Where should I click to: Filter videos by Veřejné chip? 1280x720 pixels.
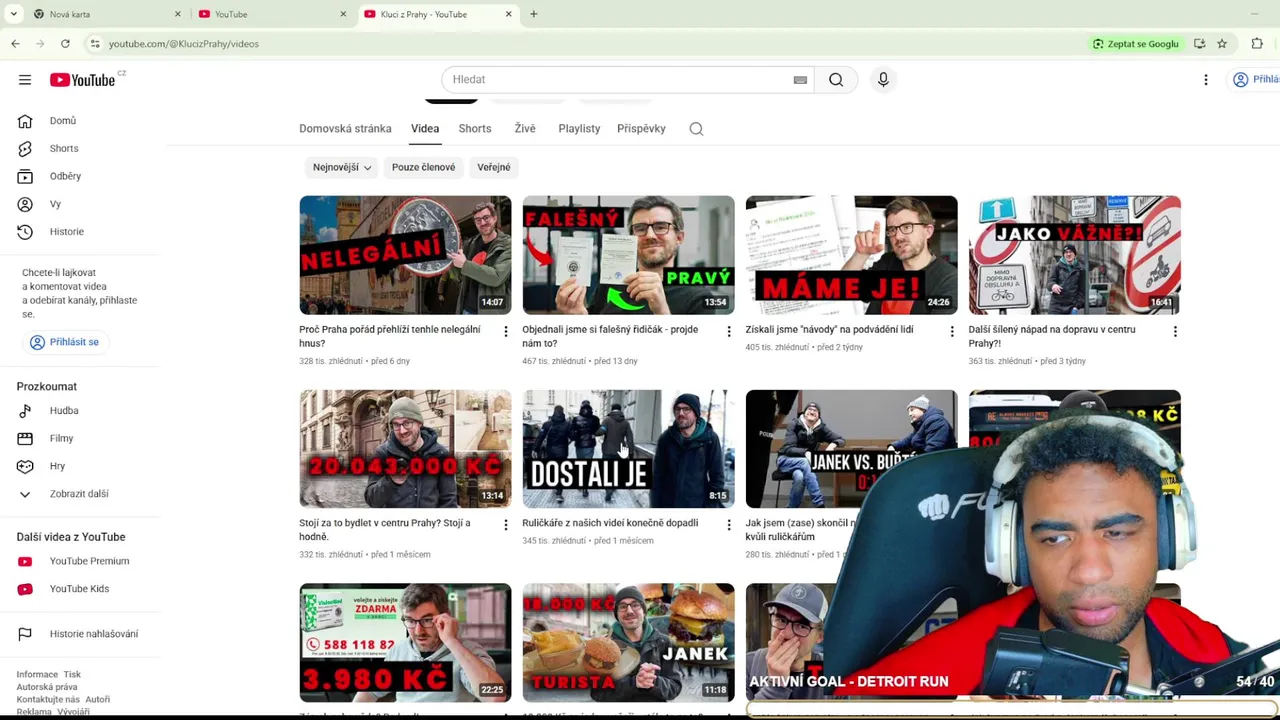(x=494, y=168)
